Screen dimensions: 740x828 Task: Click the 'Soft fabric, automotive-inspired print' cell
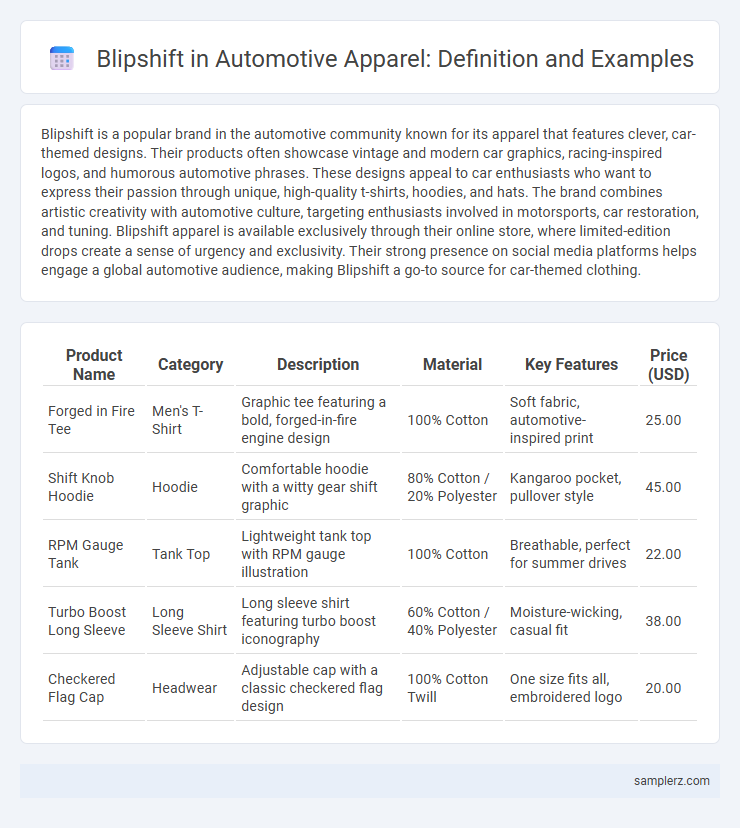(x=571, y=420)
